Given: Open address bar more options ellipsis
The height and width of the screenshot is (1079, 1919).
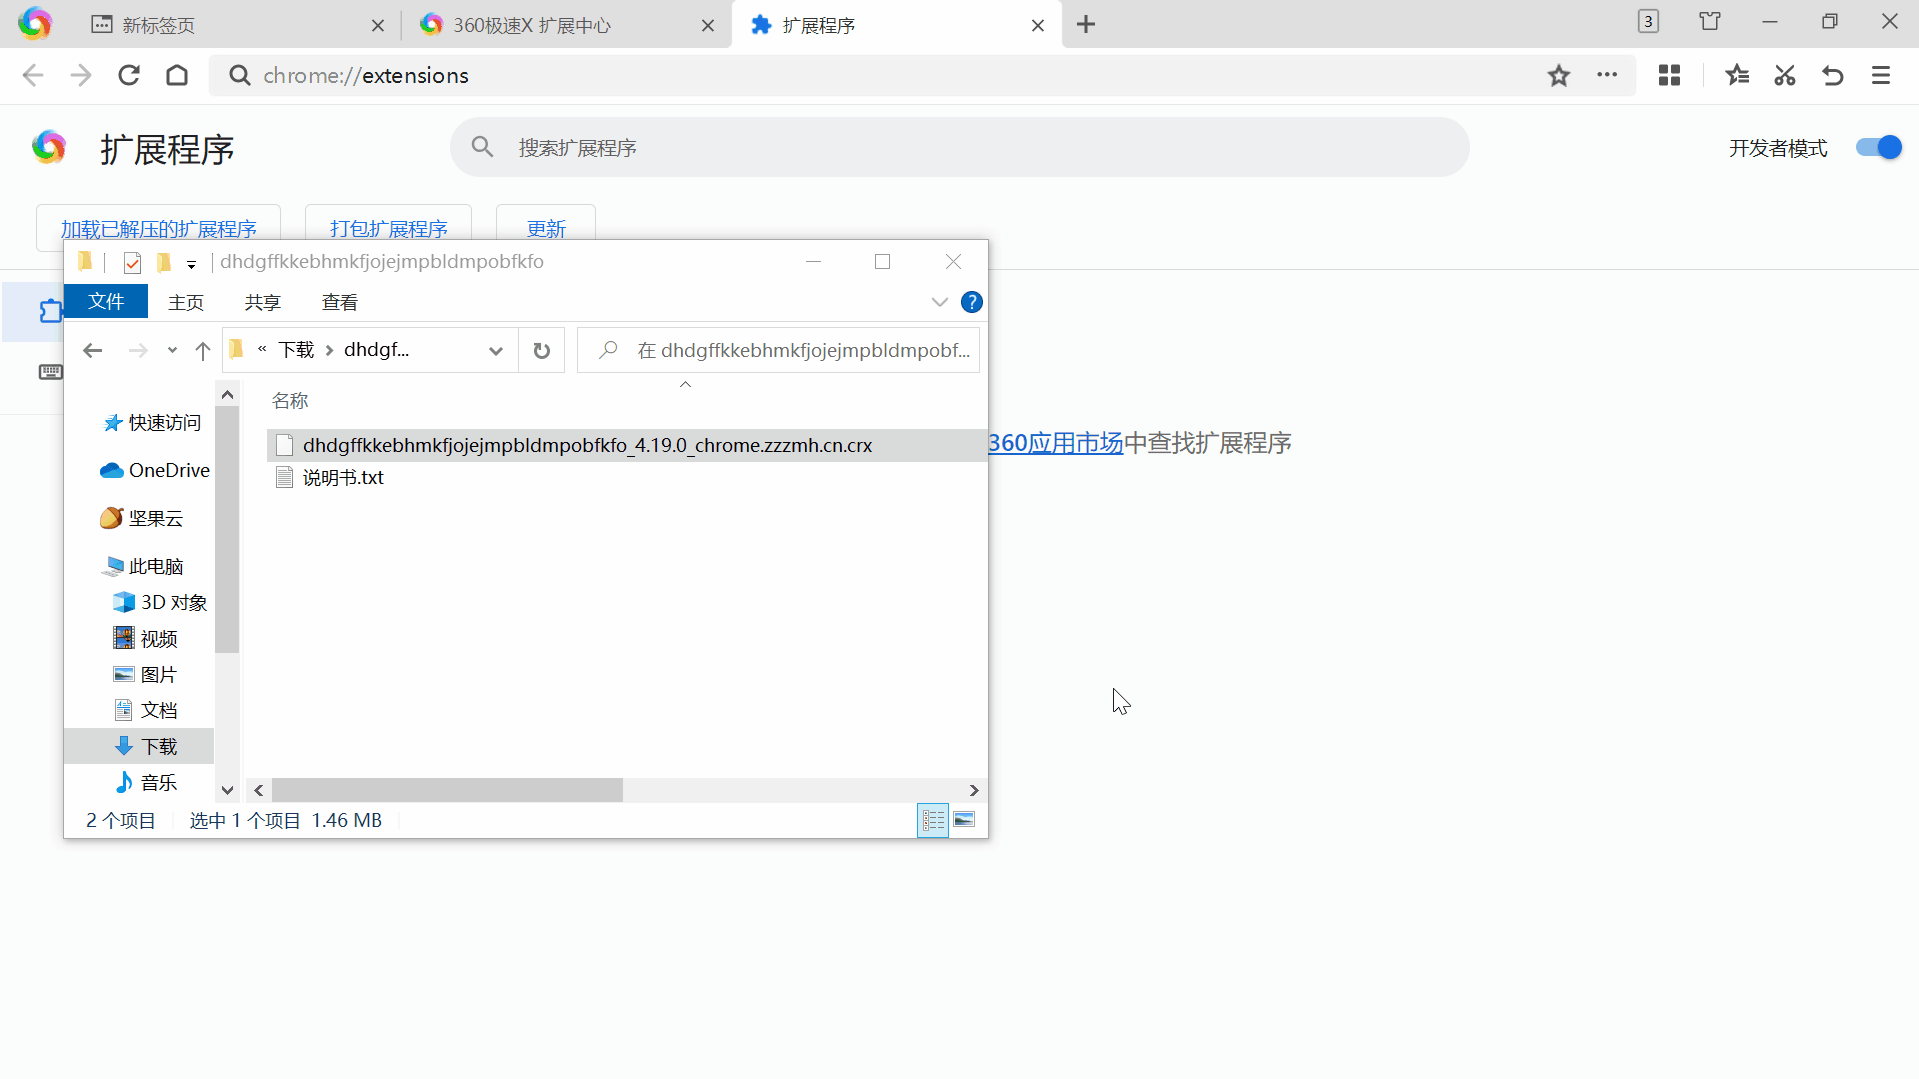Looking at the screenshot, I should [1607, 75].
